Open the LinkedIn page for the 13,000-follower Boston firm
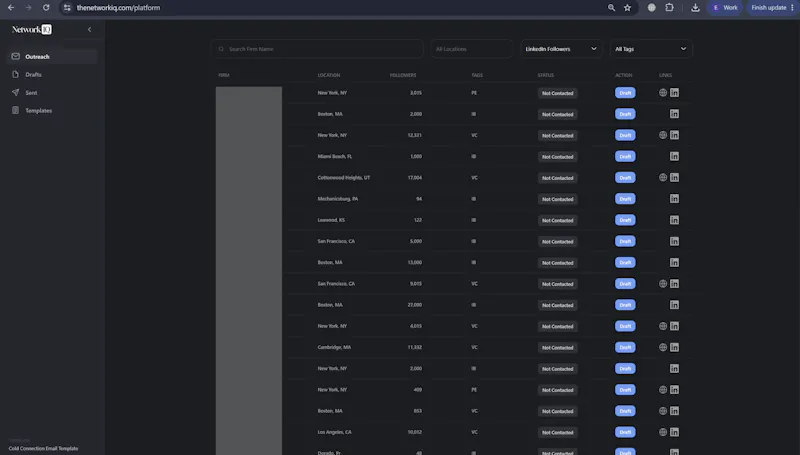Screen dimensions: 800x455 [x=674, y=263]
